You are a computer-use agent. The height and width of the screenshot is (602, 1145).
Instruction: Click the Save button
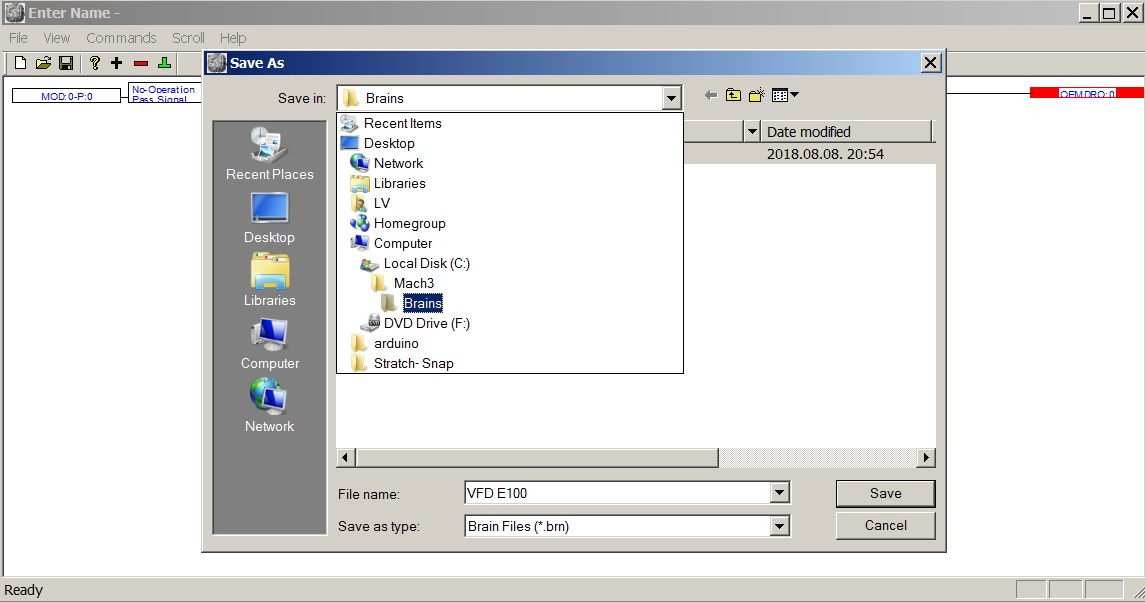click(885, 493)
